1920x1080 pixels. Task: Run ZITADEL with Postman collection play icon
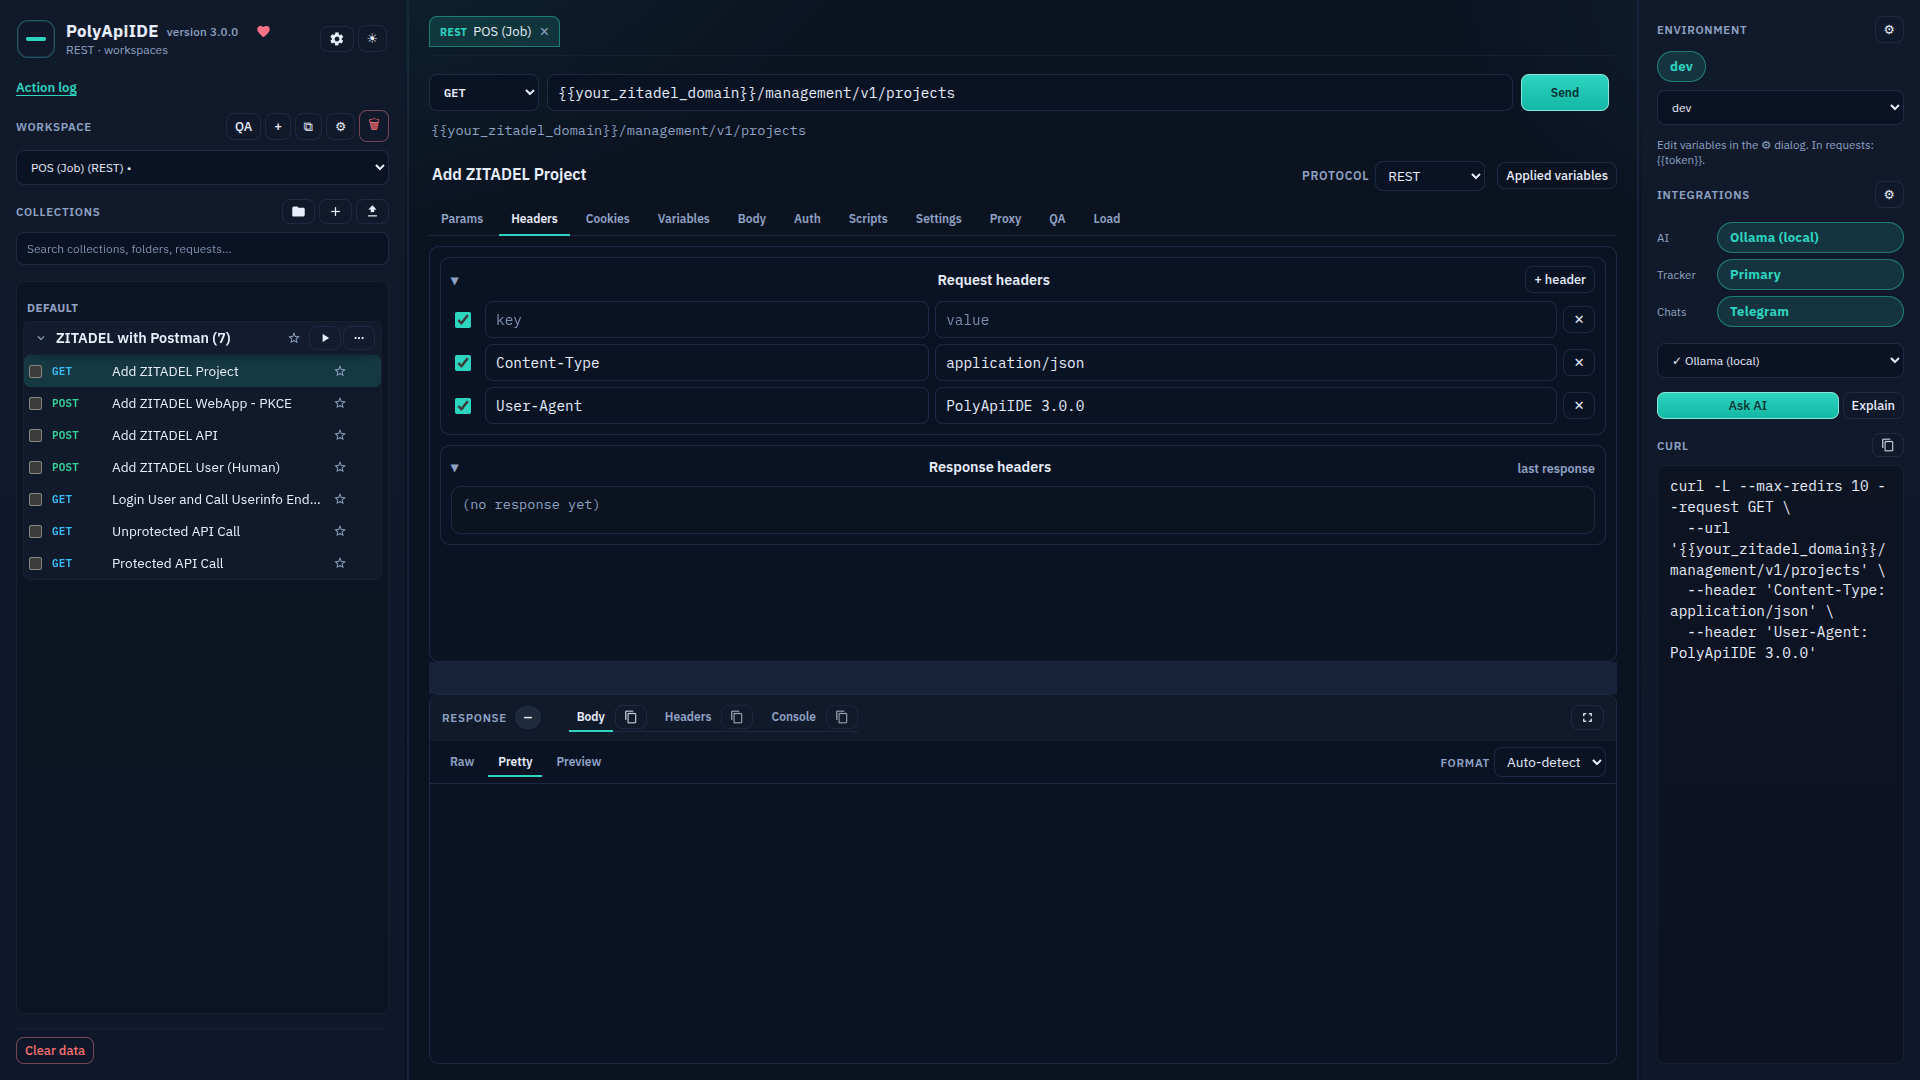pyautogui.click(x=325, y=338)
